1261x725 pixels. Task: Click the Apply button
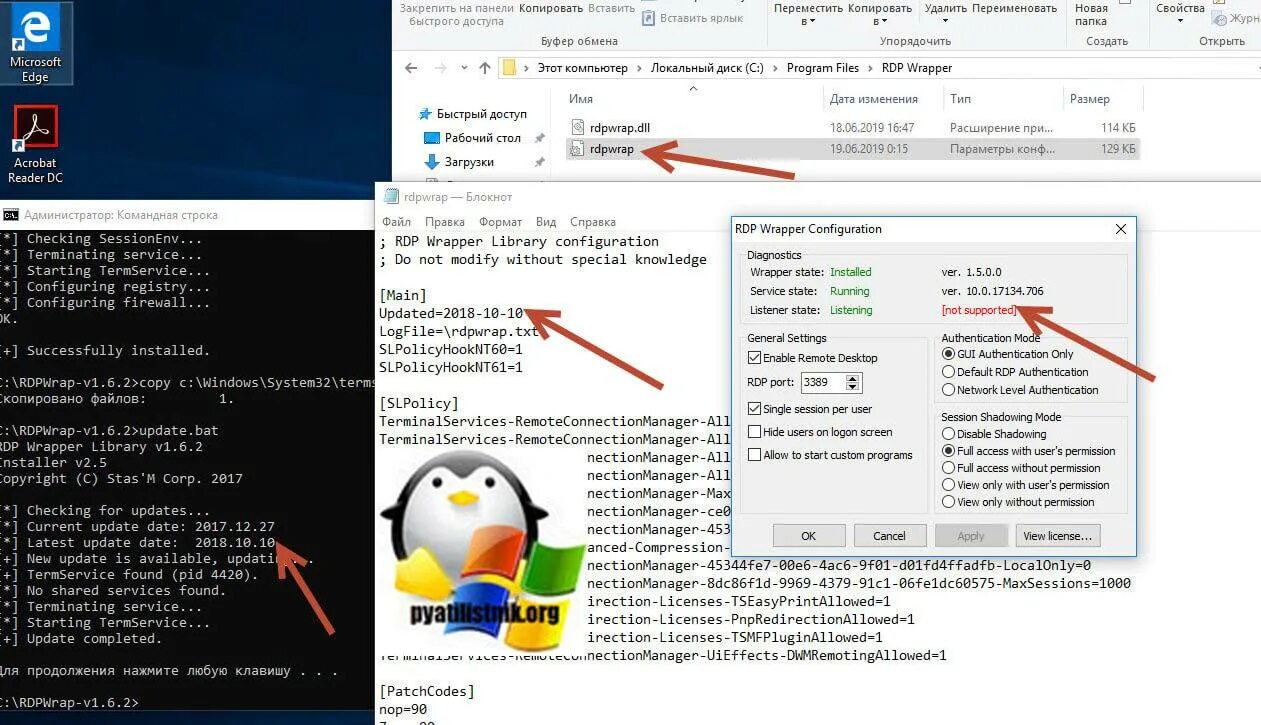(x=970, y=536)
